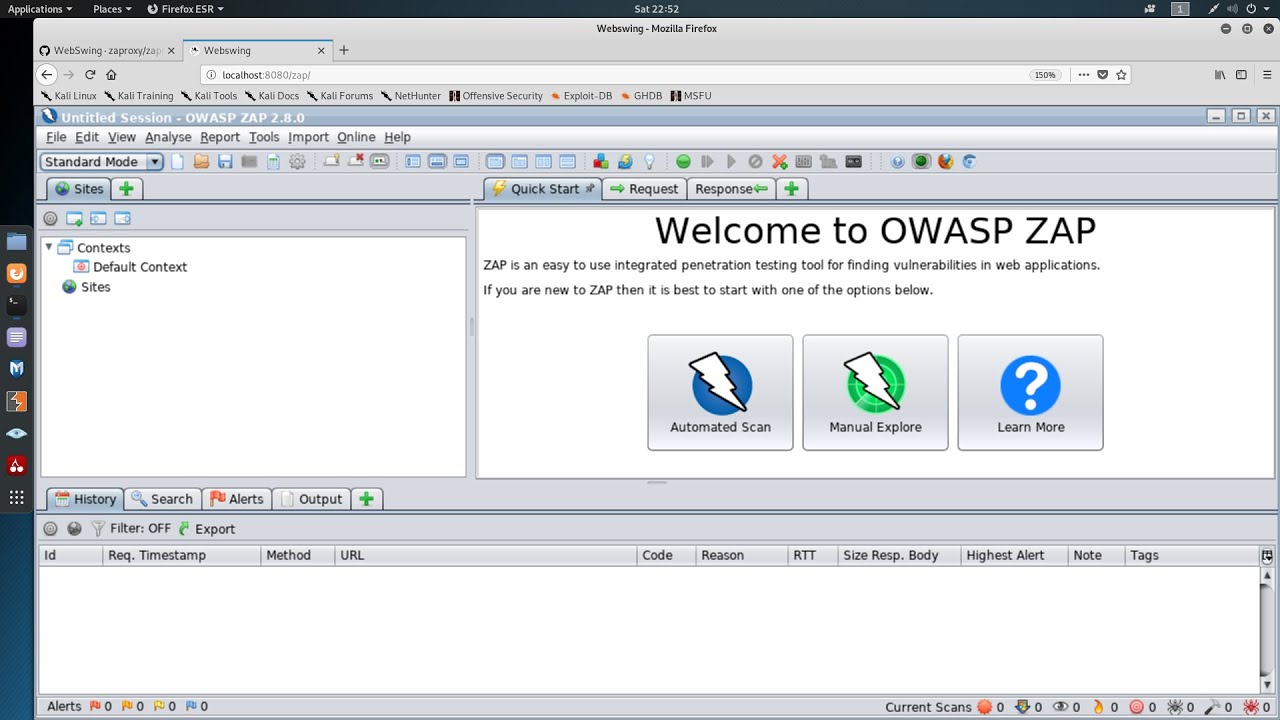Screen dimensions: 1280x720
Task: Click the Export button in History panel
Action: 206,529
